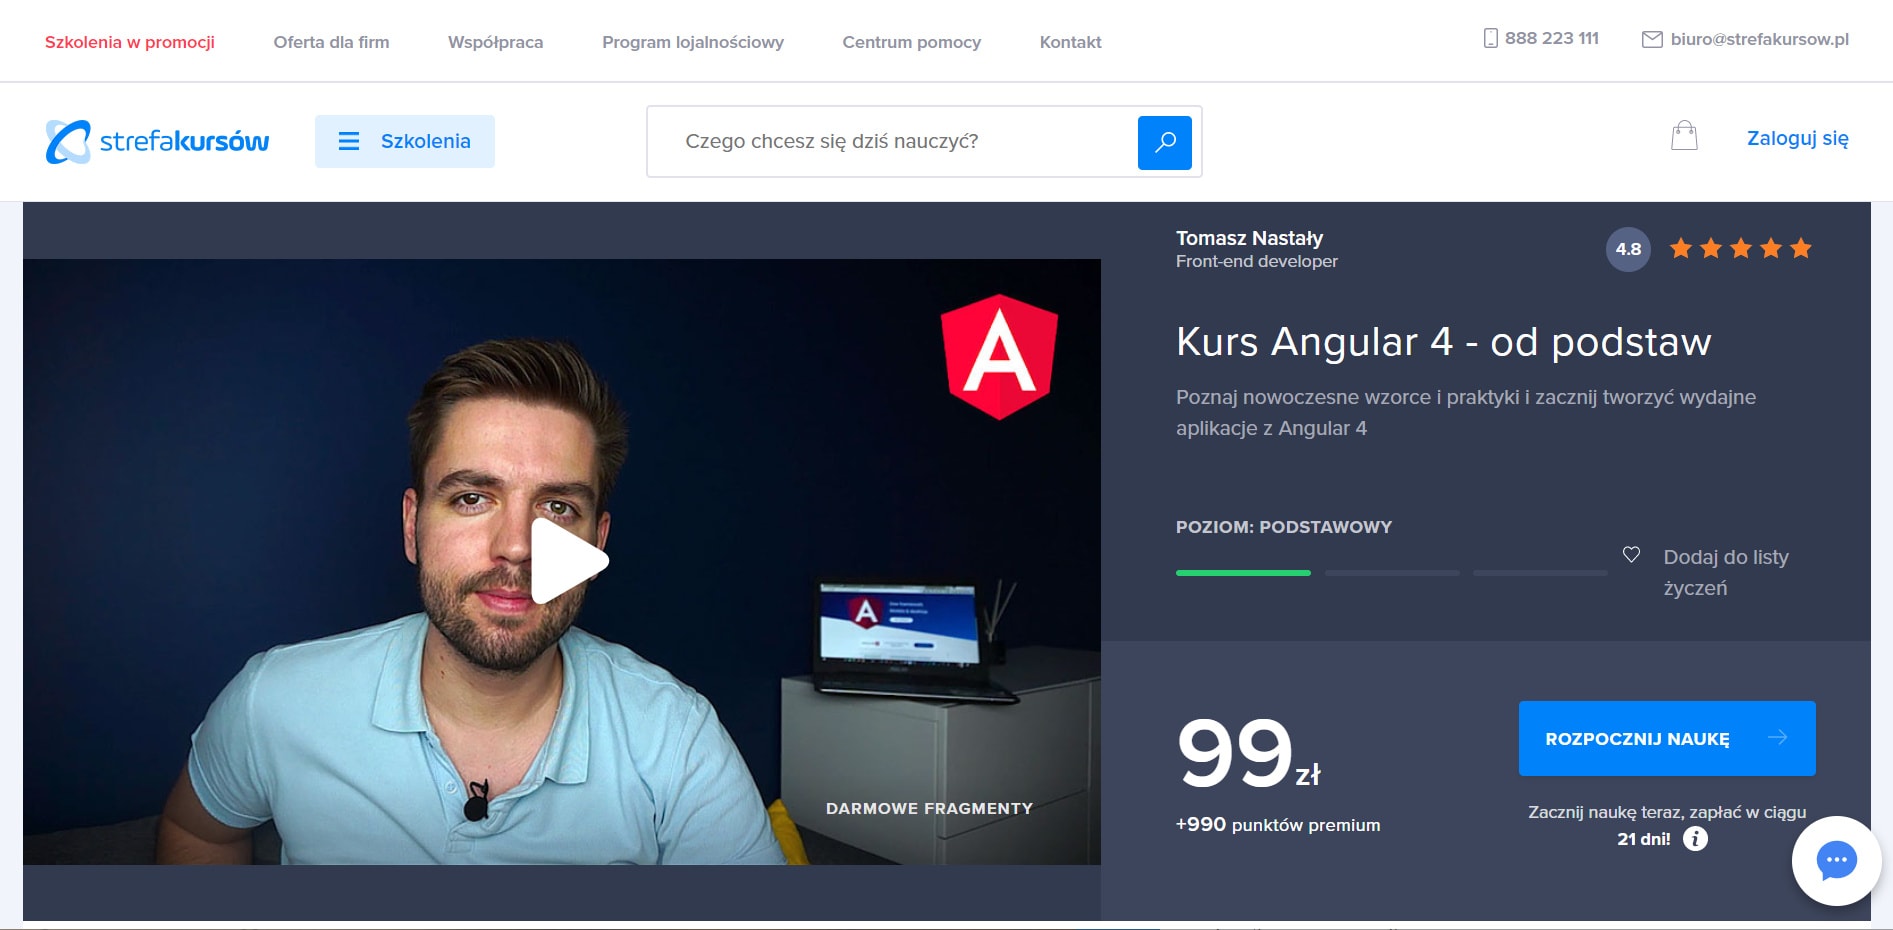Play the course preview video

[569, 561]
